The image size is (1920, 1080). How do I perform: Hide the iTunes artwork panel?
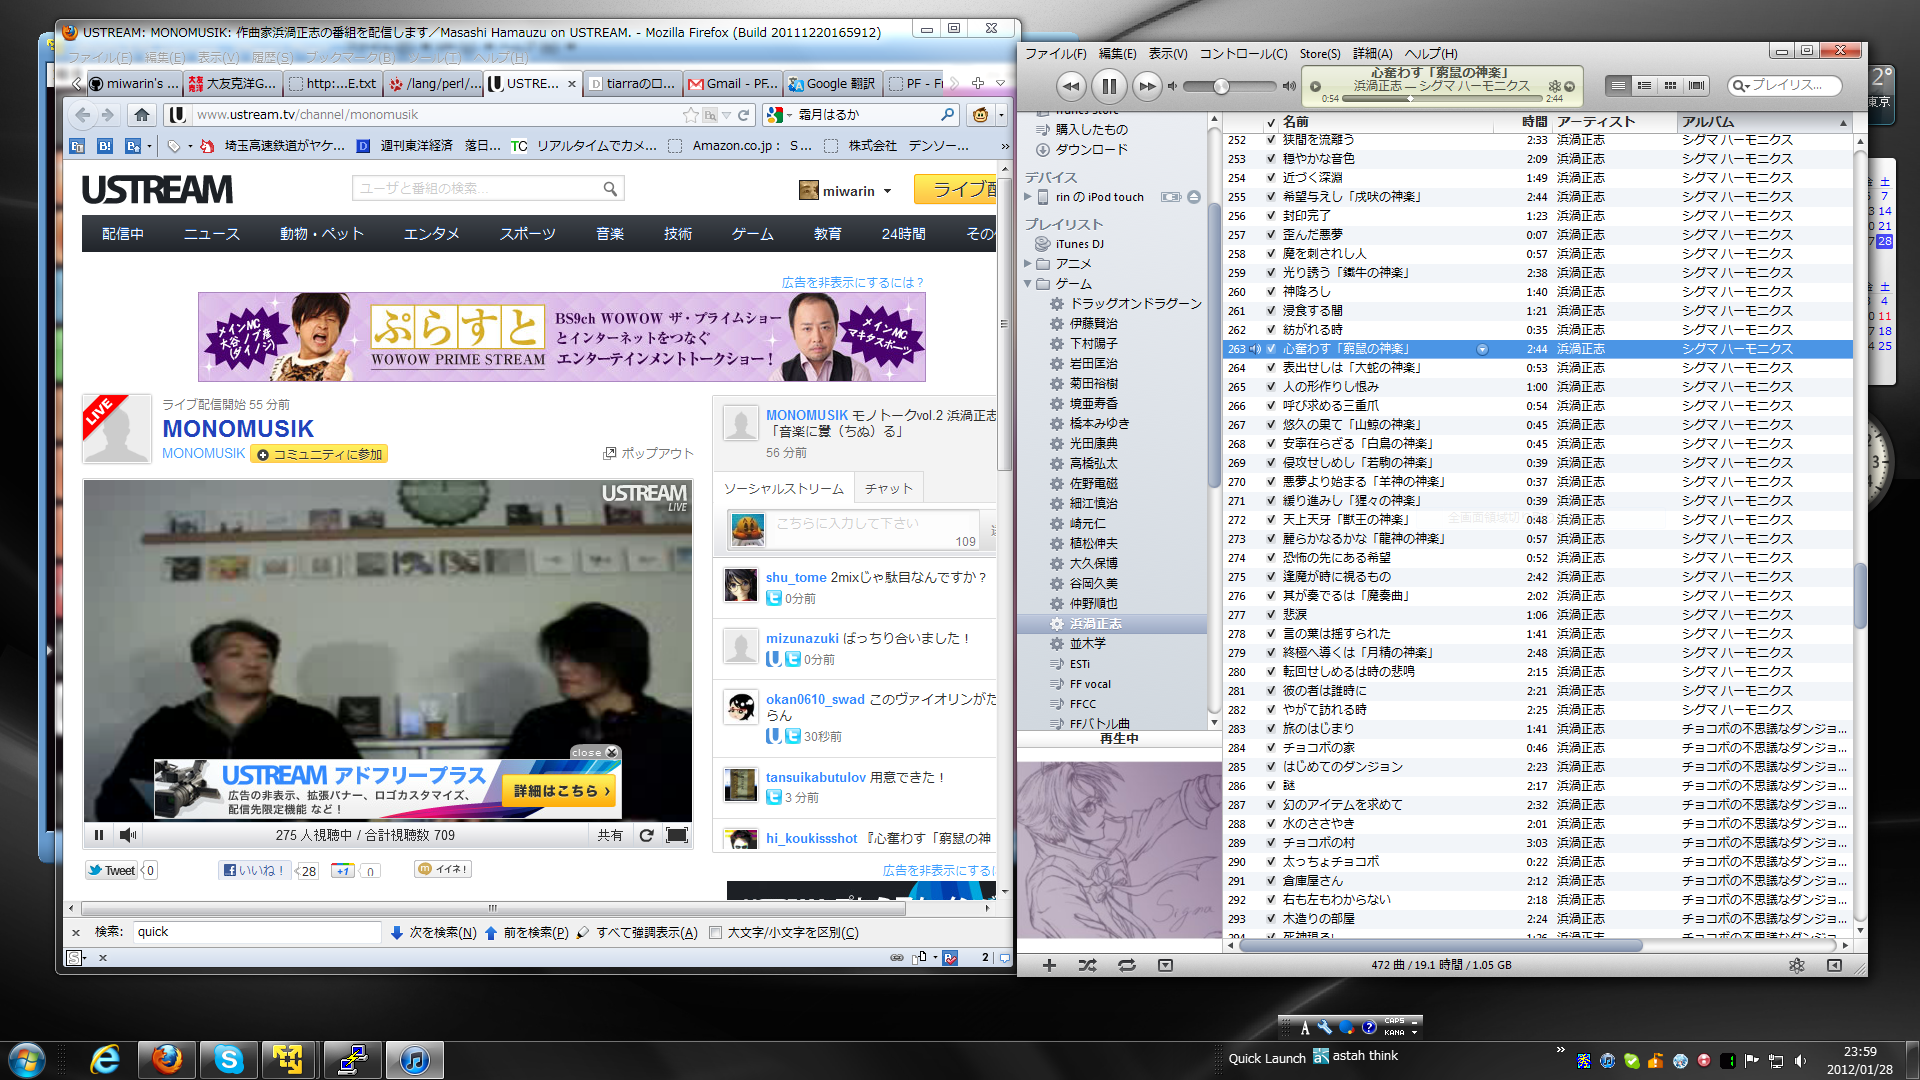click(1165, 965)
